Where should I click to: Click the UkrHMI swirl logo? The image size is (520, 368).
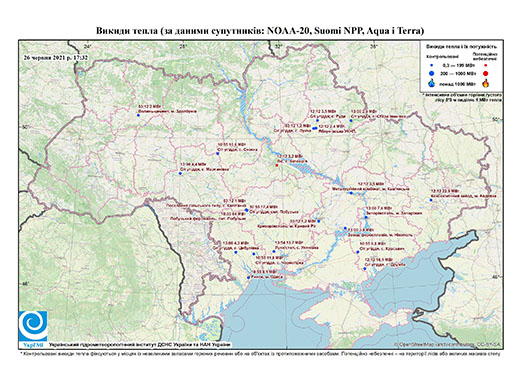(x=33, y=326)
